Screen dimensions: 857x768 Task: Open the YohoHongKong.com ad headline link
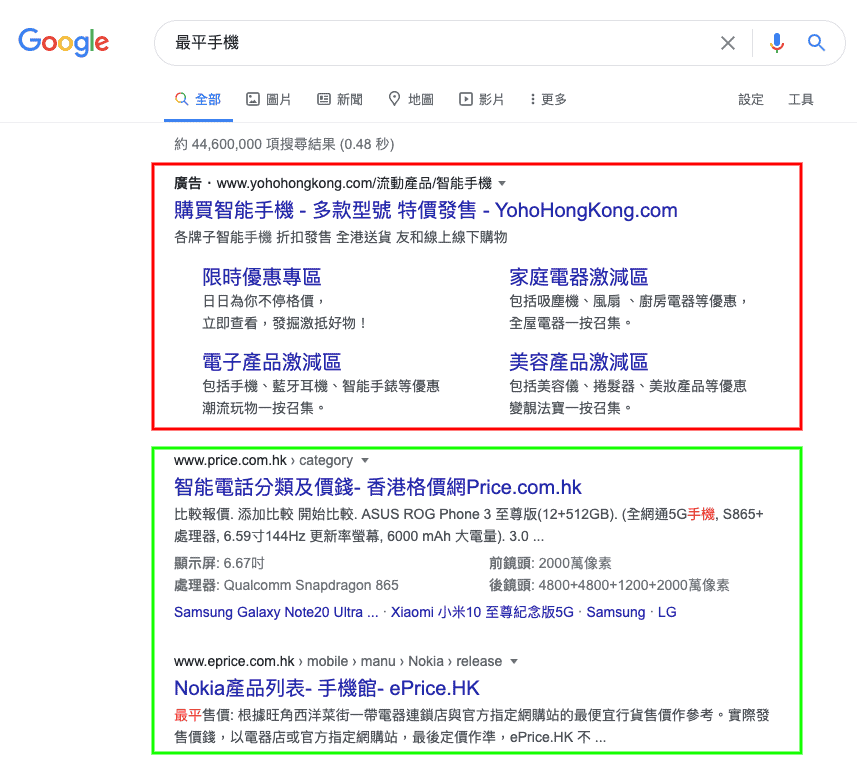coord(426,210)
